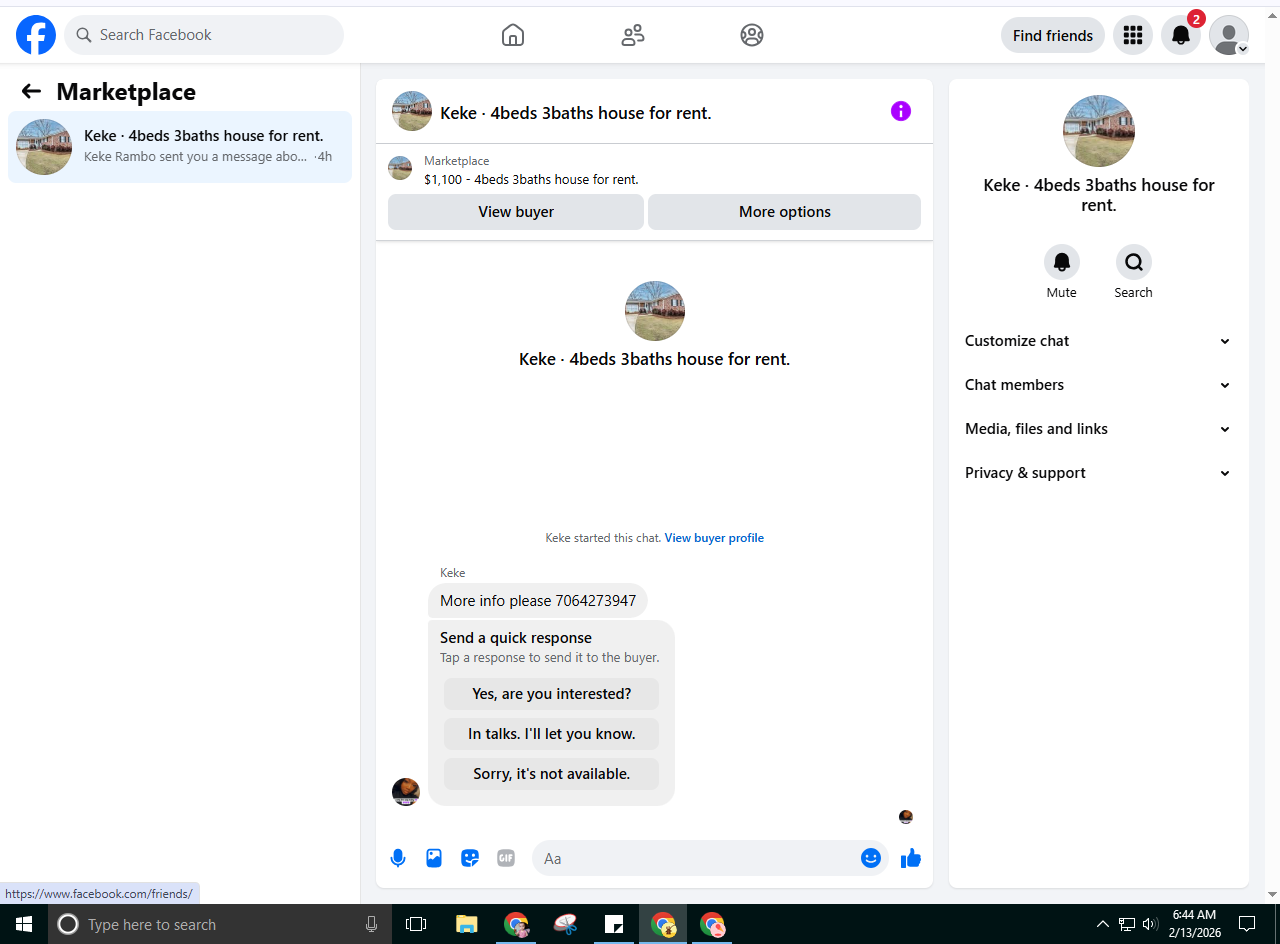The image size is (1280, 944).
Task: Open the account profile menu avatar
Action: 1228,35
